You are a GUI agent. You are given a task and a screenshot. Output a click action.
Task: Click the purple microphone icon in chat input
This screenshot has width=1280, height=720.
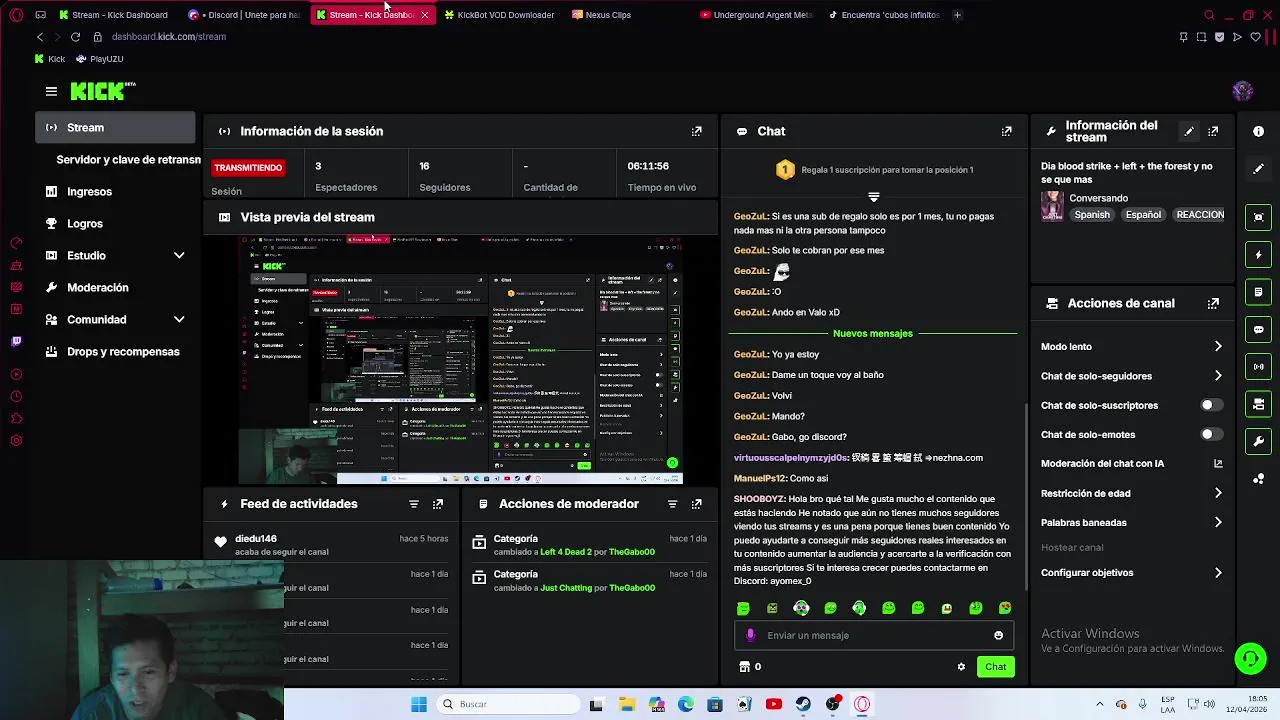pos(751,635)
